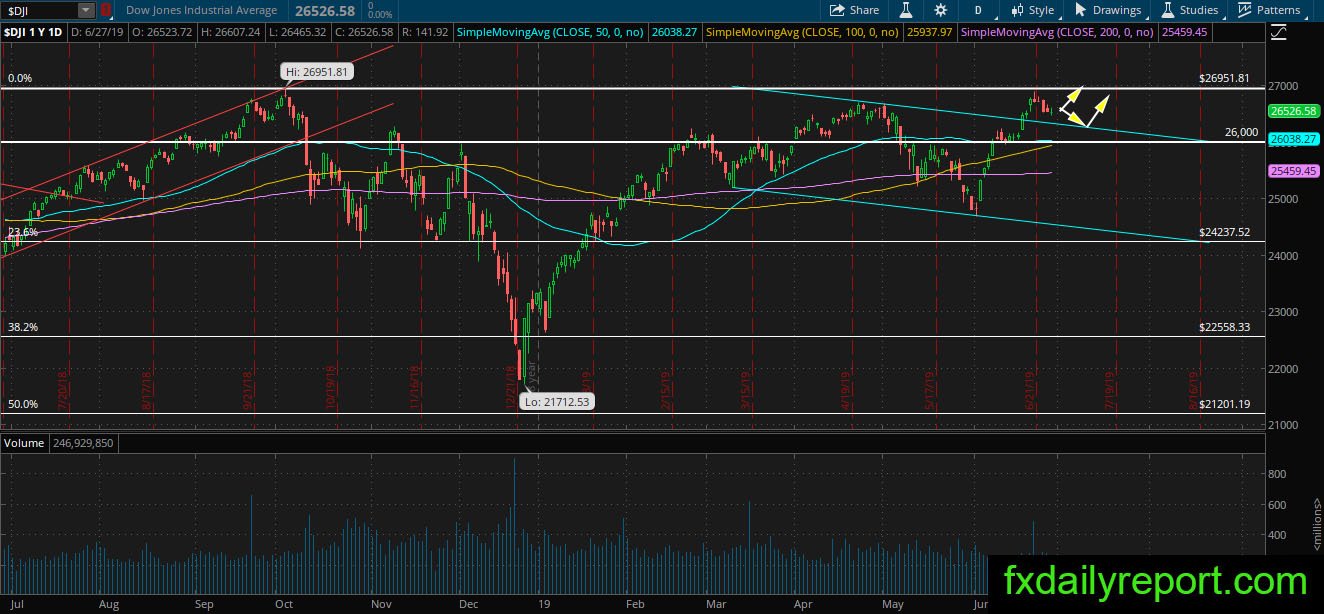This screenshot has width=1324, height=614.
Task: Click the $DJI 1 Y 1D chart label
Action: pos(34,33)
